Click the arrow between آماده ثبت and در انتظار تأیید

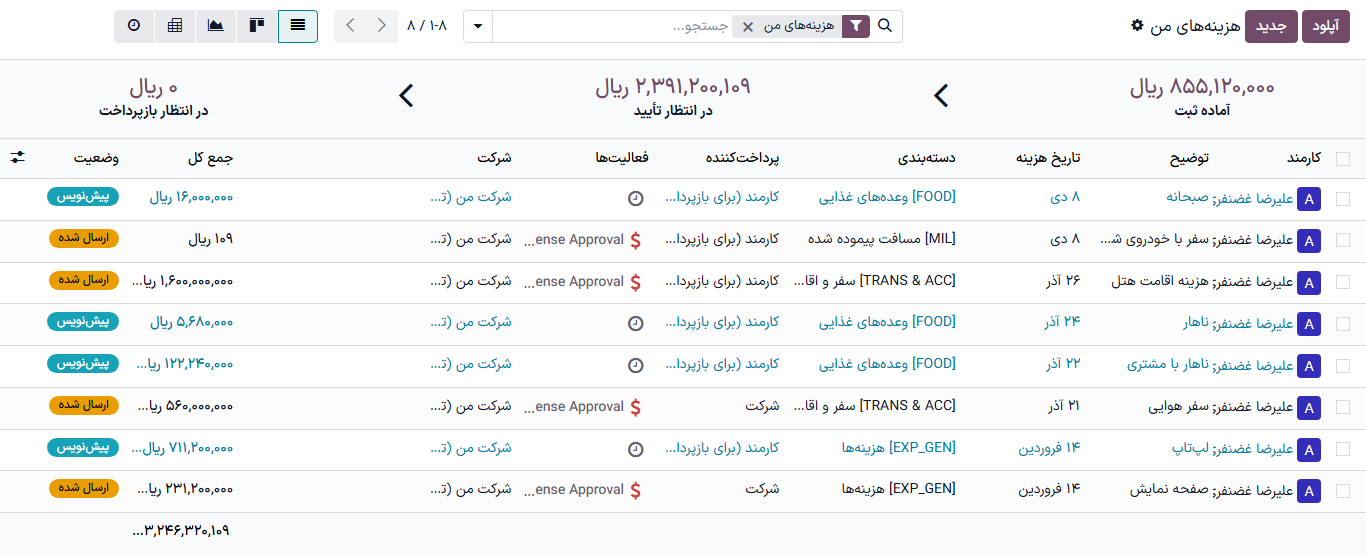coord(941,96)
